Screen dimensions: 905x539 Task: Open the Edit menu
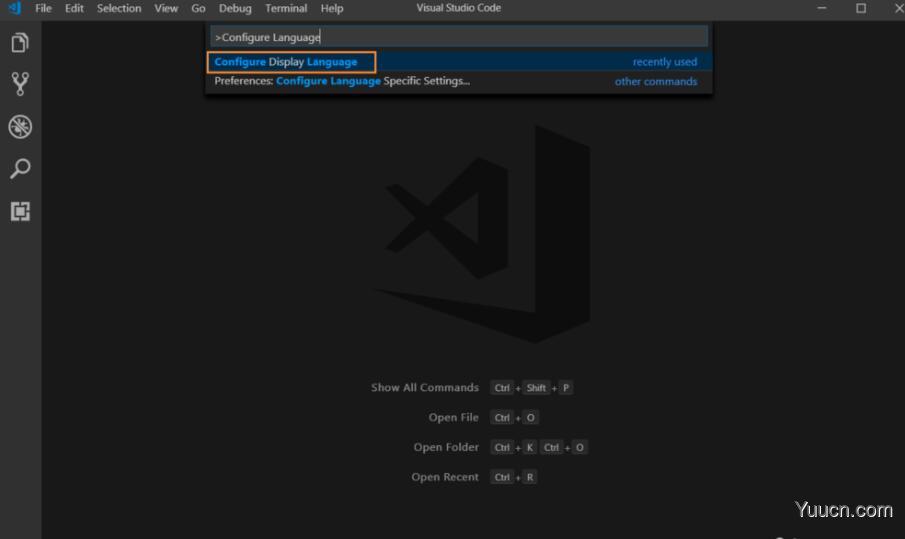pyautogui.click(x=74, y=8)
